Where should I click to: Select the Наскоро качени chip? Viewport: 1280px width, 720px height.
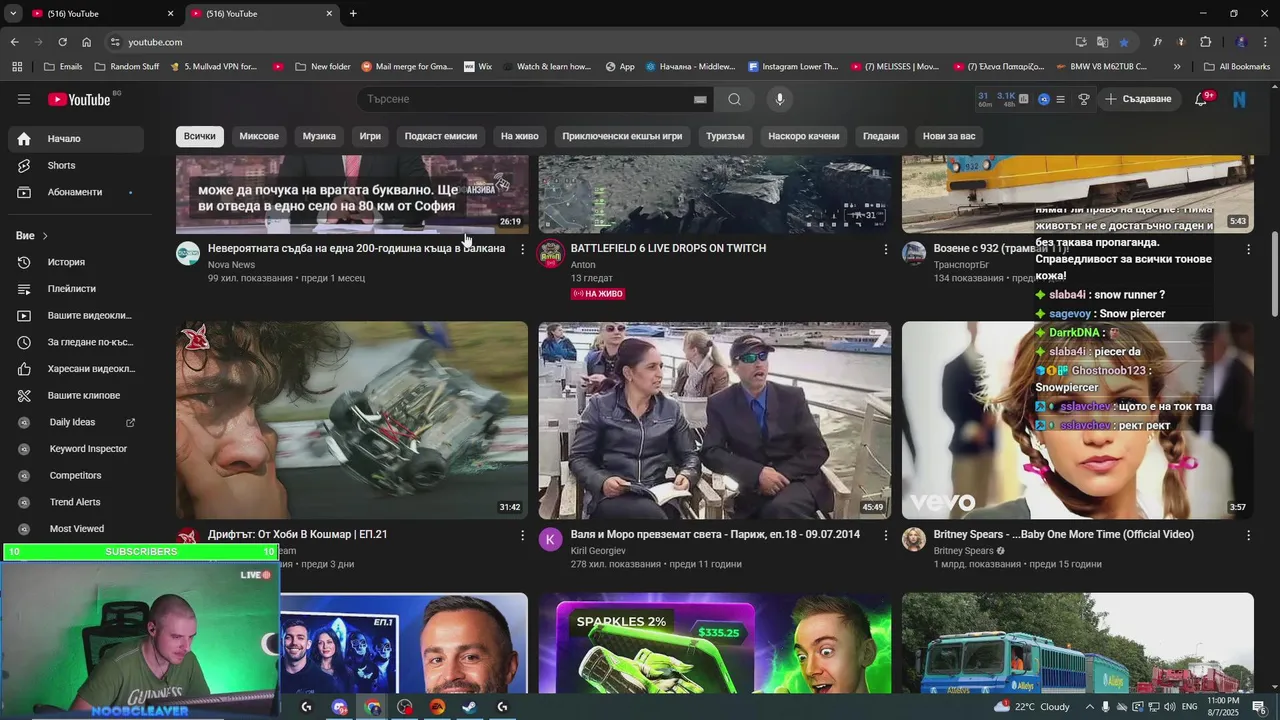pyautogui.click(x=804, y=136)
